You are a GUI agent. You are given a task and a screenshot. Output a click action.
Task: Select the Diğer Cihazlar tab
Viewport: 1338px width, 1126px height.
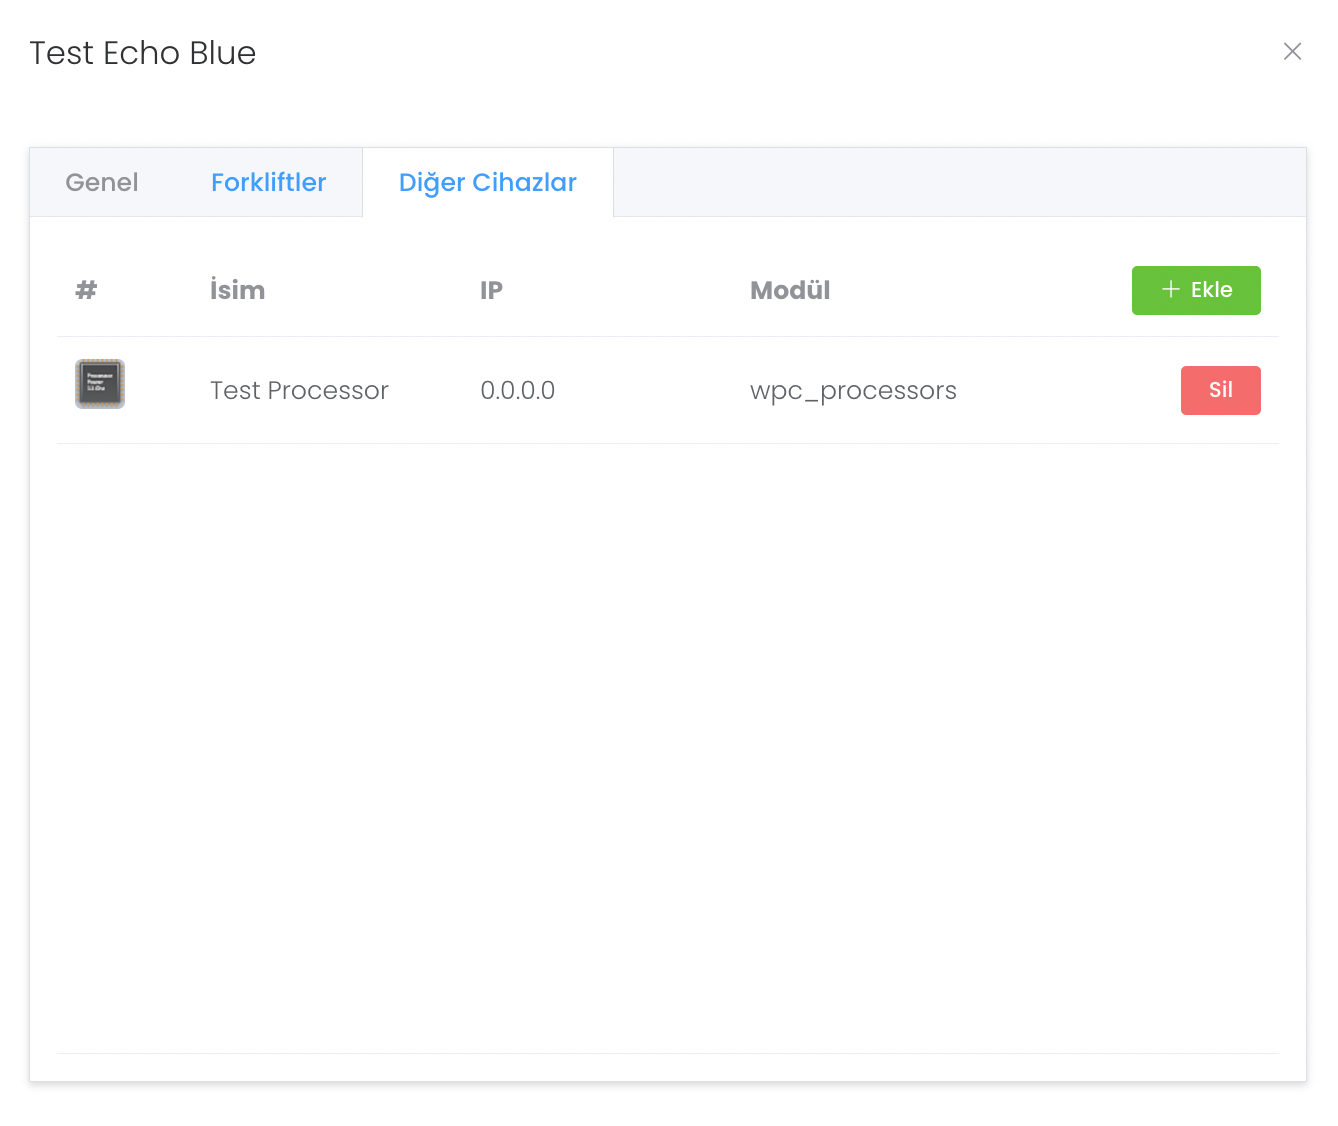[487, 183]
